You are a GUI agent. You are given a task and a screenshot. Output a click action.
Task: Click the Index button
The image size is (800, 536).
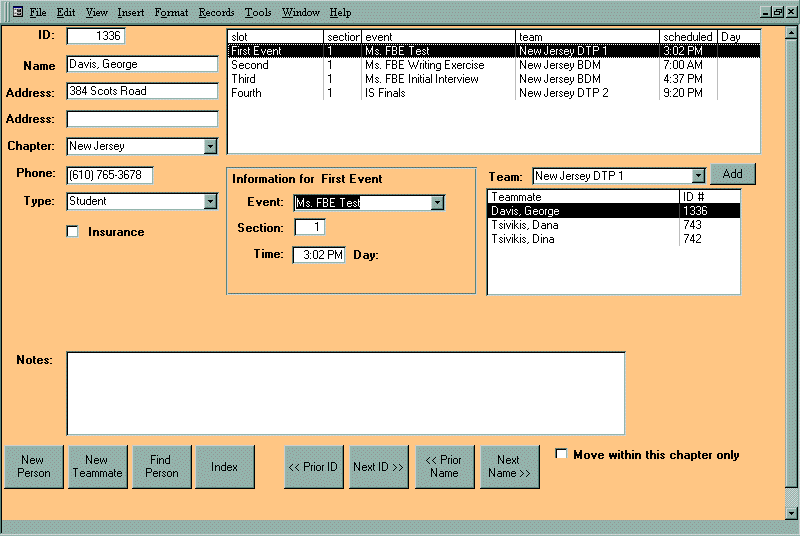(224, 467)
